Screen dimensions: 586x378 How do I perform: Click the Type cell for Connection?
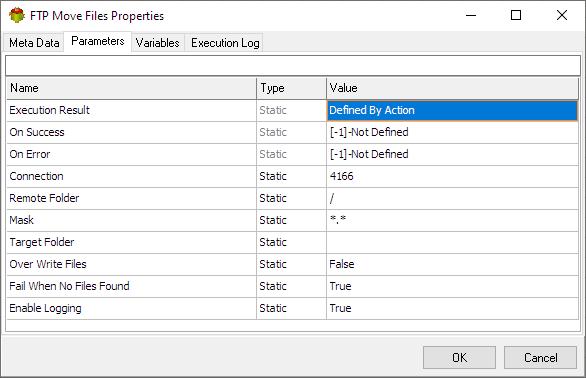291,176
